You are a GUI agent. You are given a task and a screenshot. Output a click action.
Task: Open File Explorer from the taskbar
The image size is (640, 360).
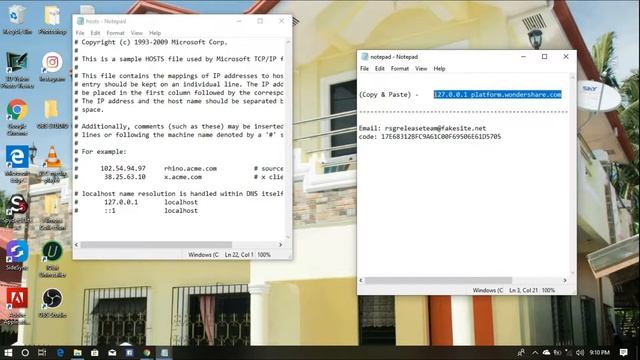point(78,353)
